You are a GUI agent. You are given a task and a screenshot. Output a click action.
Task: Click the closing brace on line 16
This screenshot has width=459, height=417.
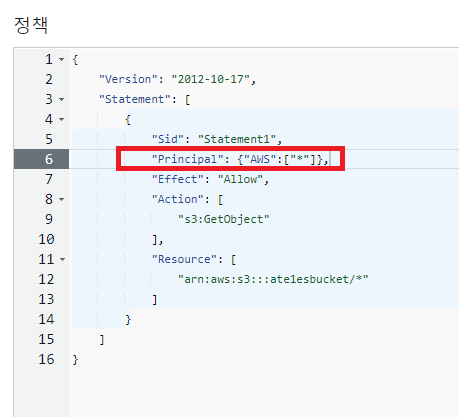(75, 360)
